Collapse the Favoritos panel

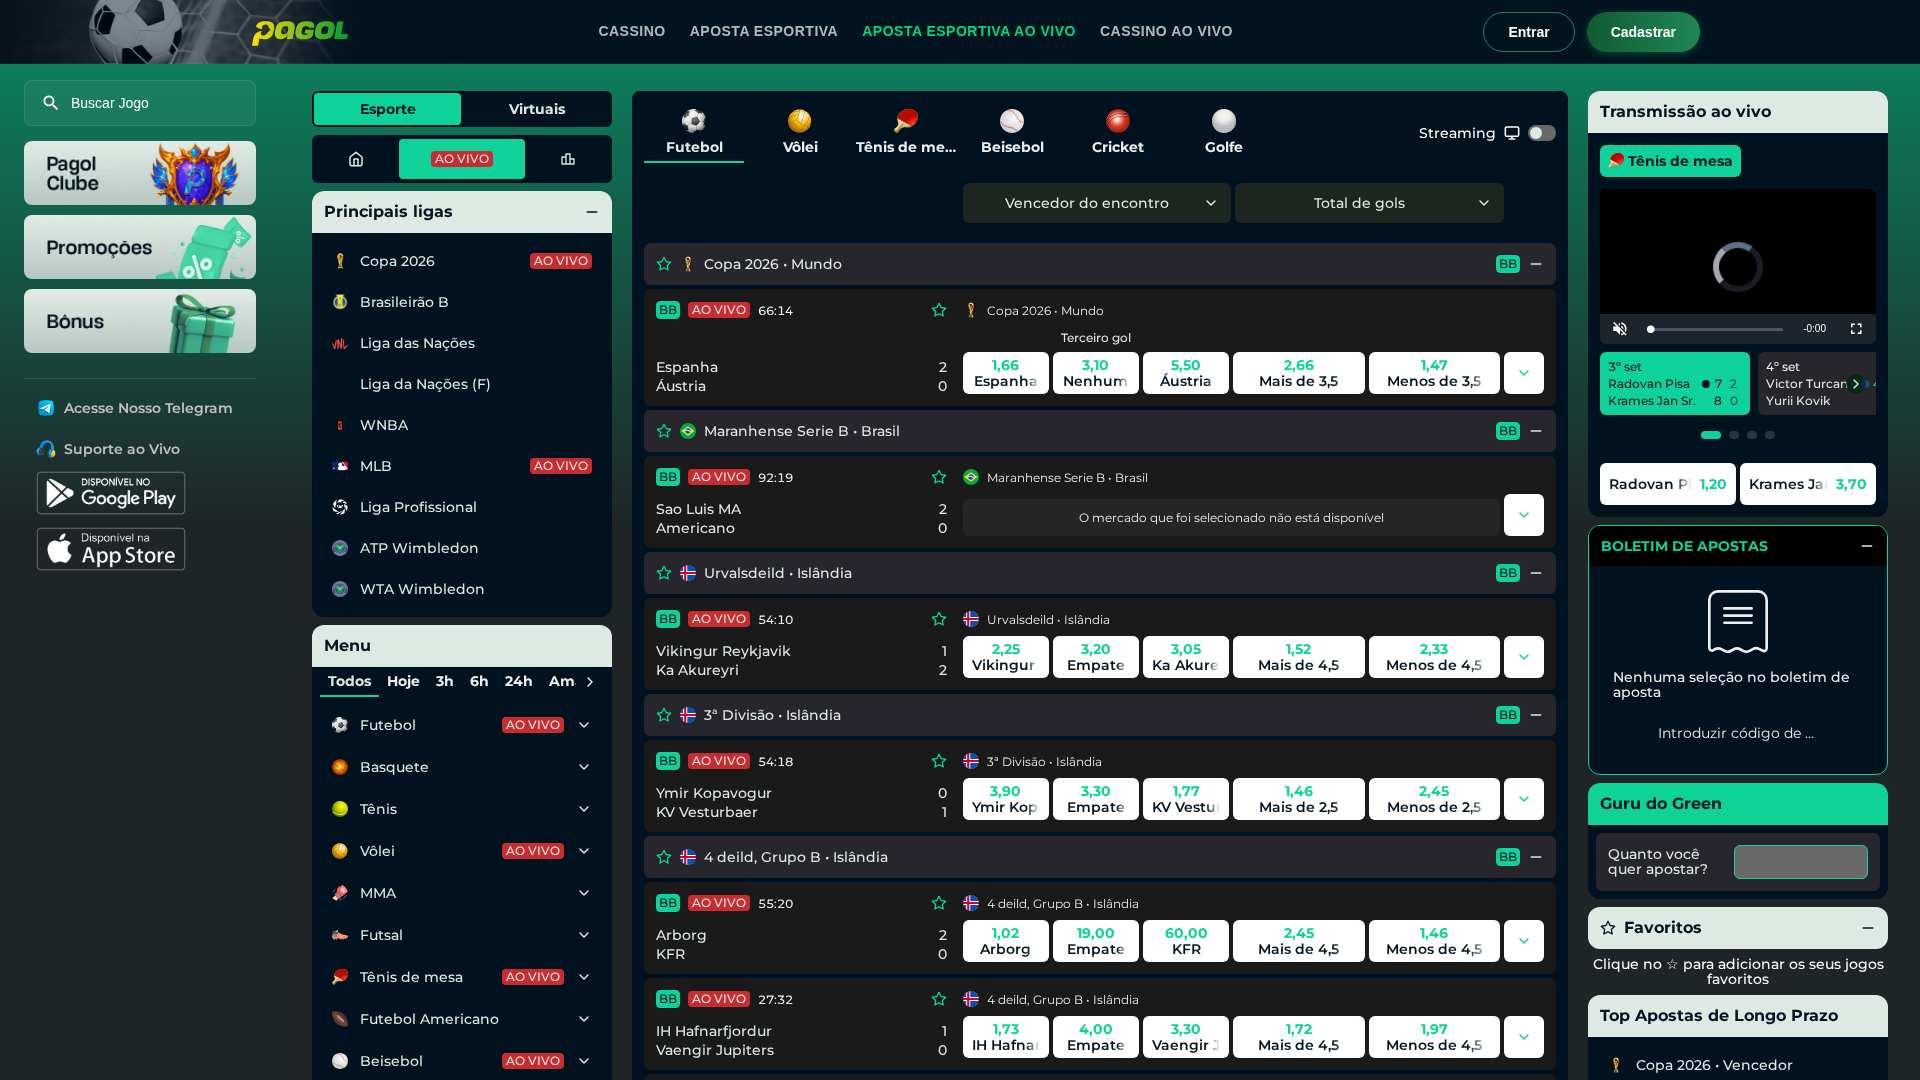[x=1868, y=928]
